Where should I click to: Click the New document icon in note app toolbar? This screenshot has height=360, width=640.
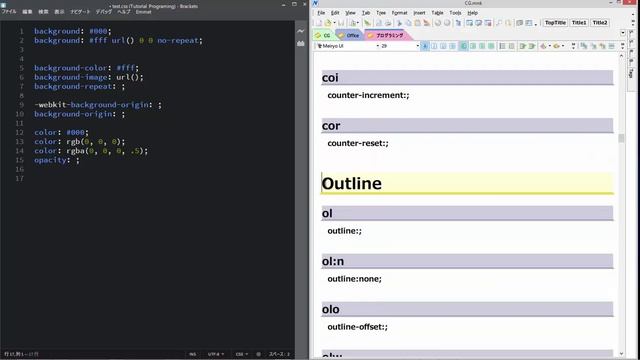coord(319,23)
